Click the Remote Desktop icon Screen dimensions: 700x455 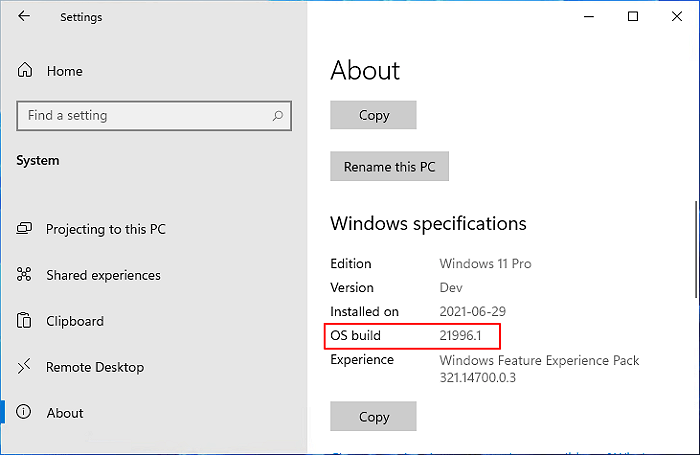(26, 367)
